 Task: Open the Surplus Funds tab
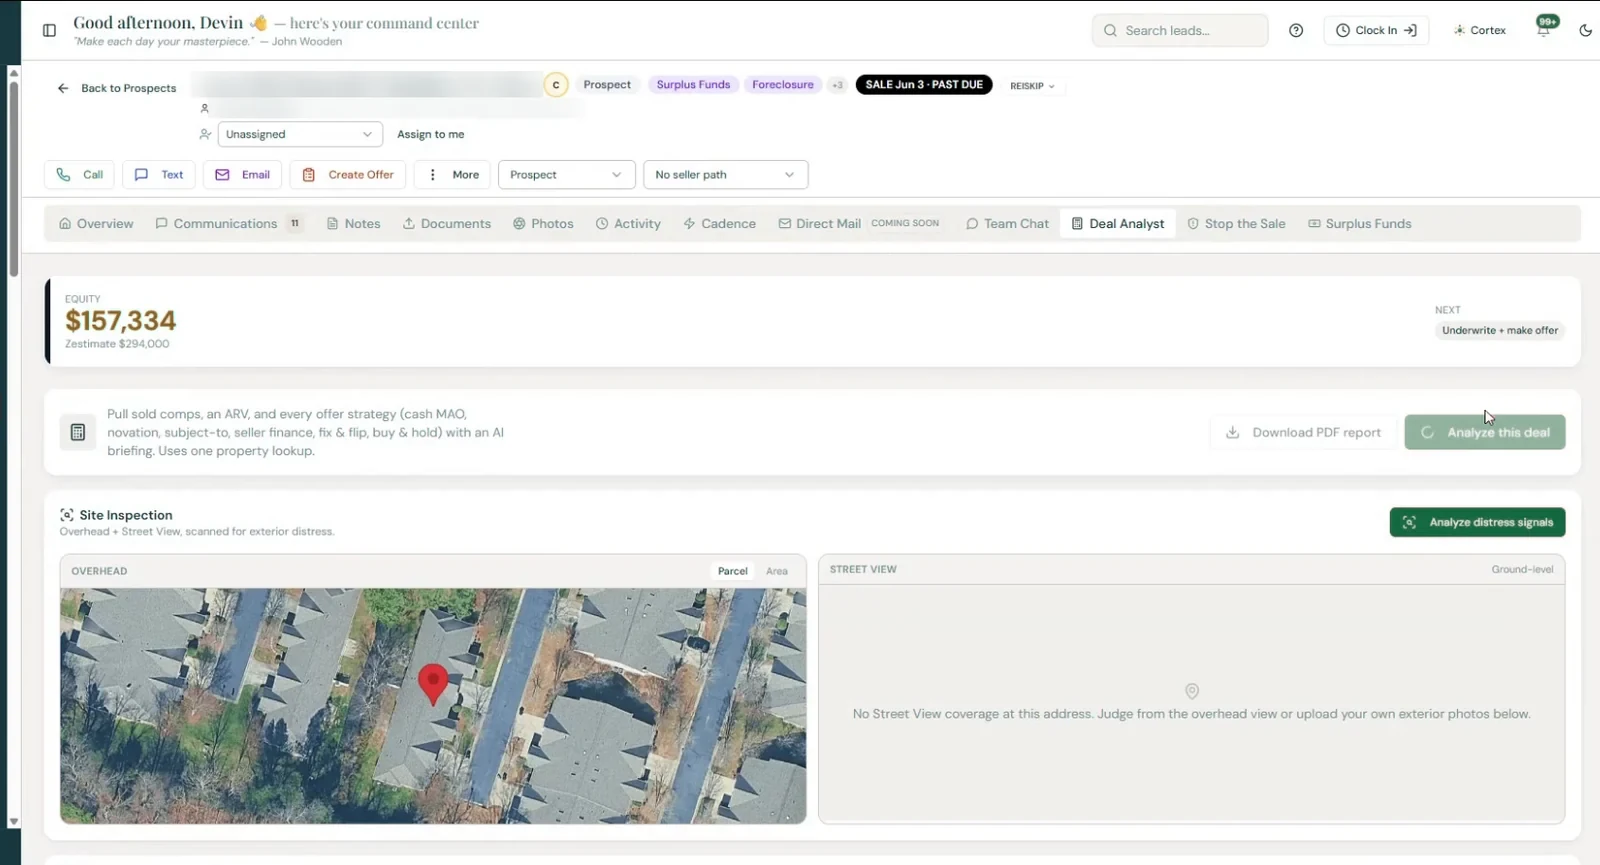(x=1360, y=224)
